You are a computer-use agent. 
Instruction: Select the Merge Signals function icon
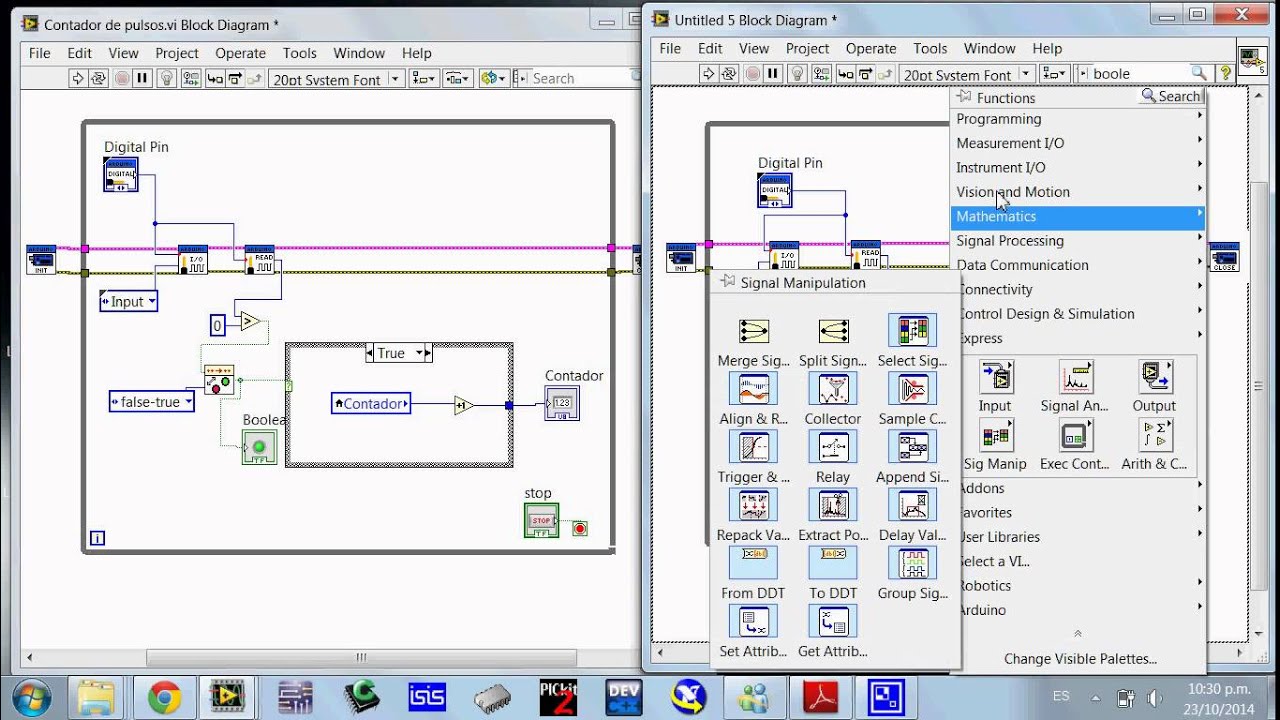(x=753, y=331)
